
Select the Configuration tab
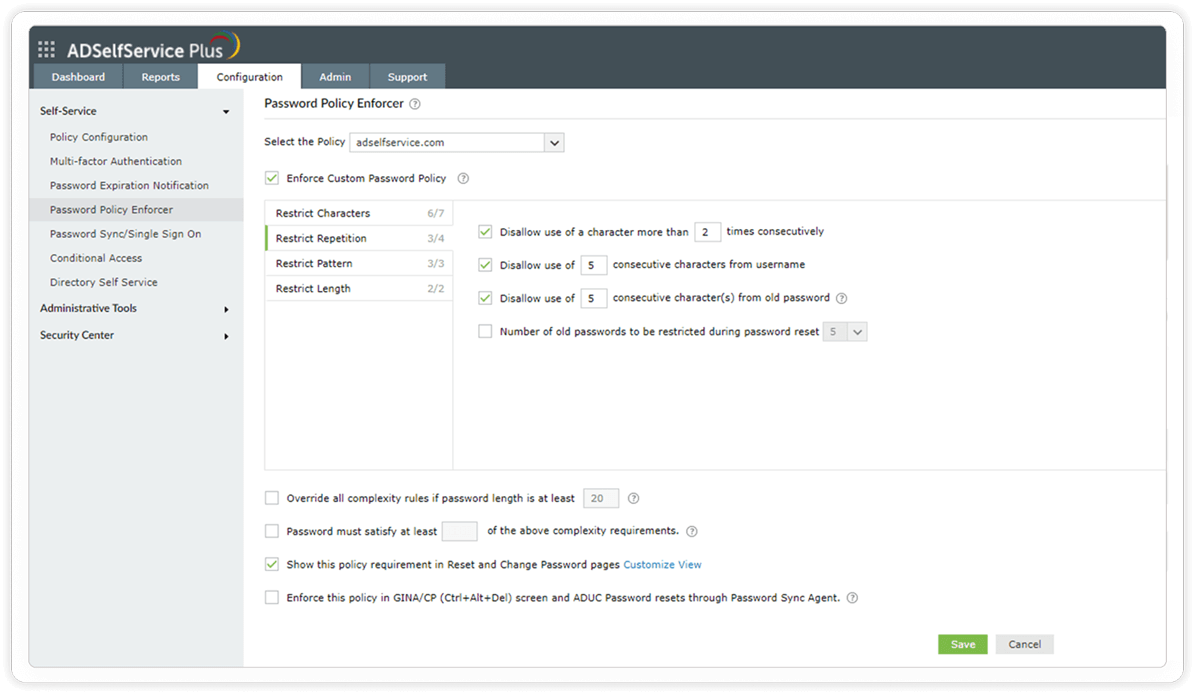coord(250,77)
